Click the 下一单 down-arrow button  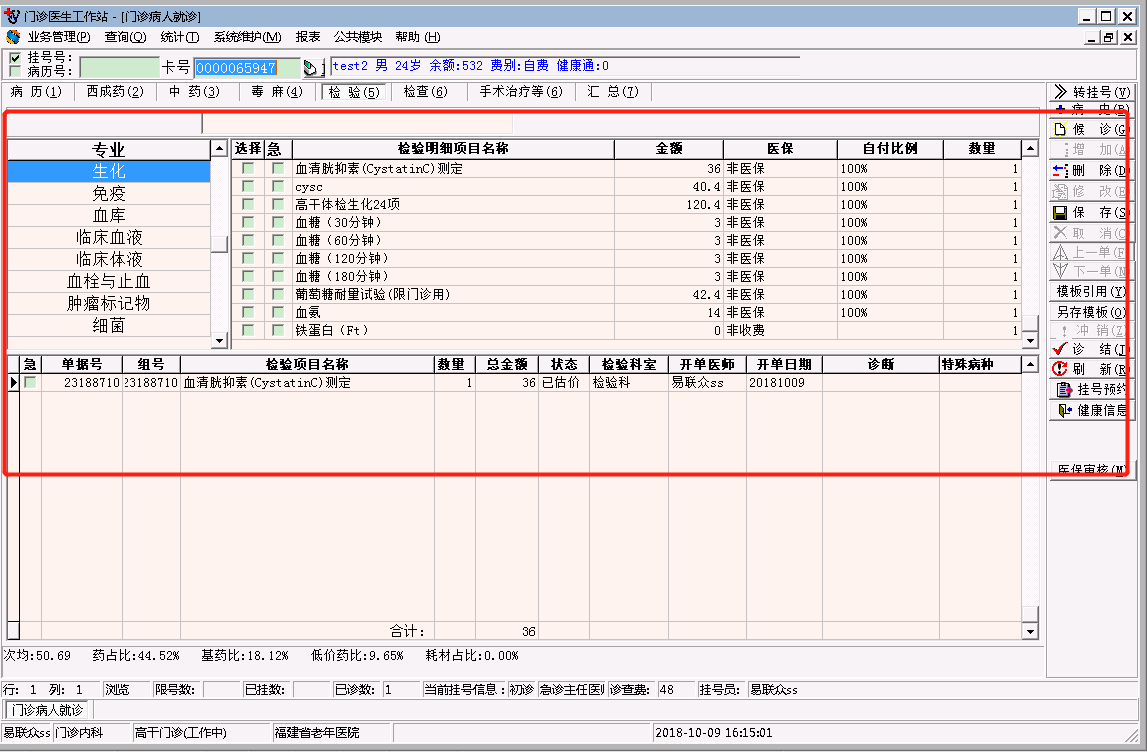1091,271
